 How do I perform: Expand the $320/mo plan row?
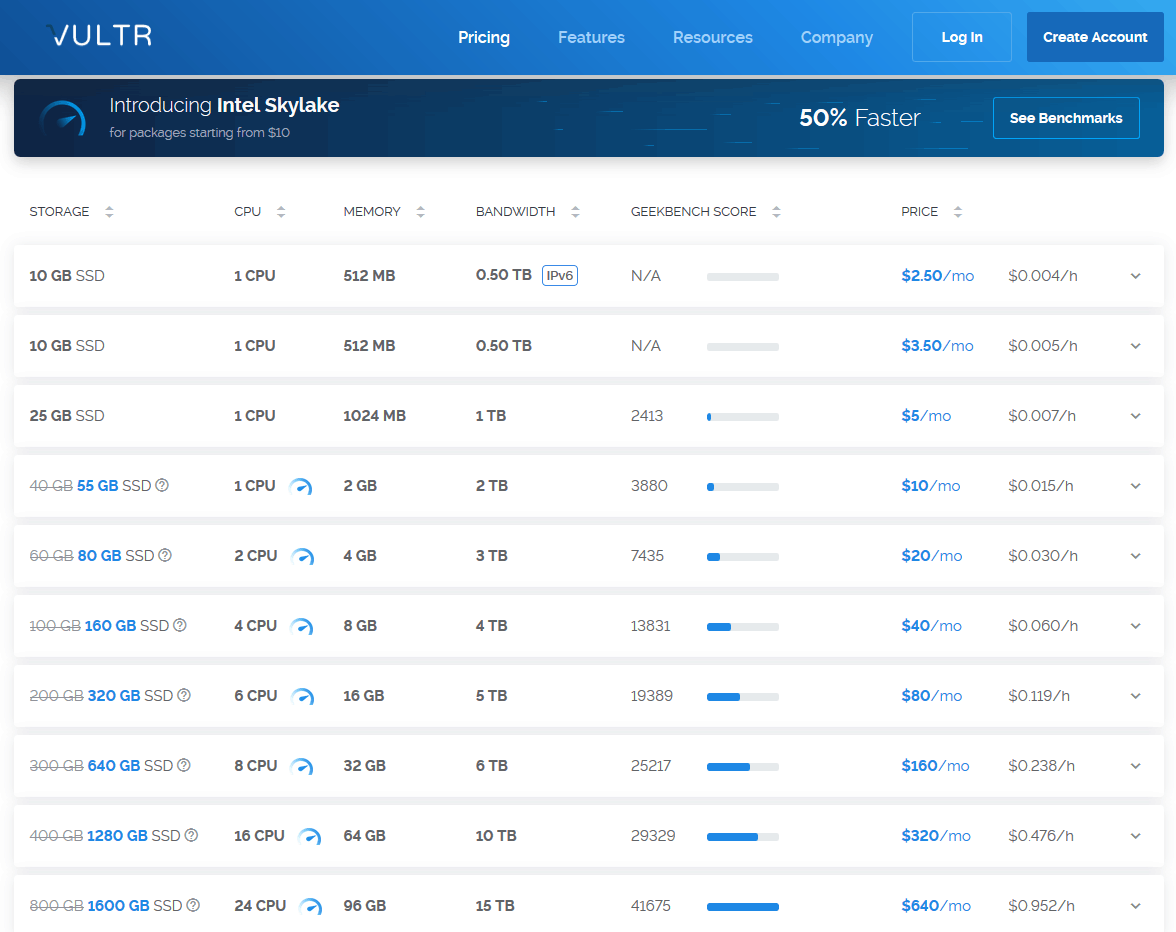[x=1136, y=836]
